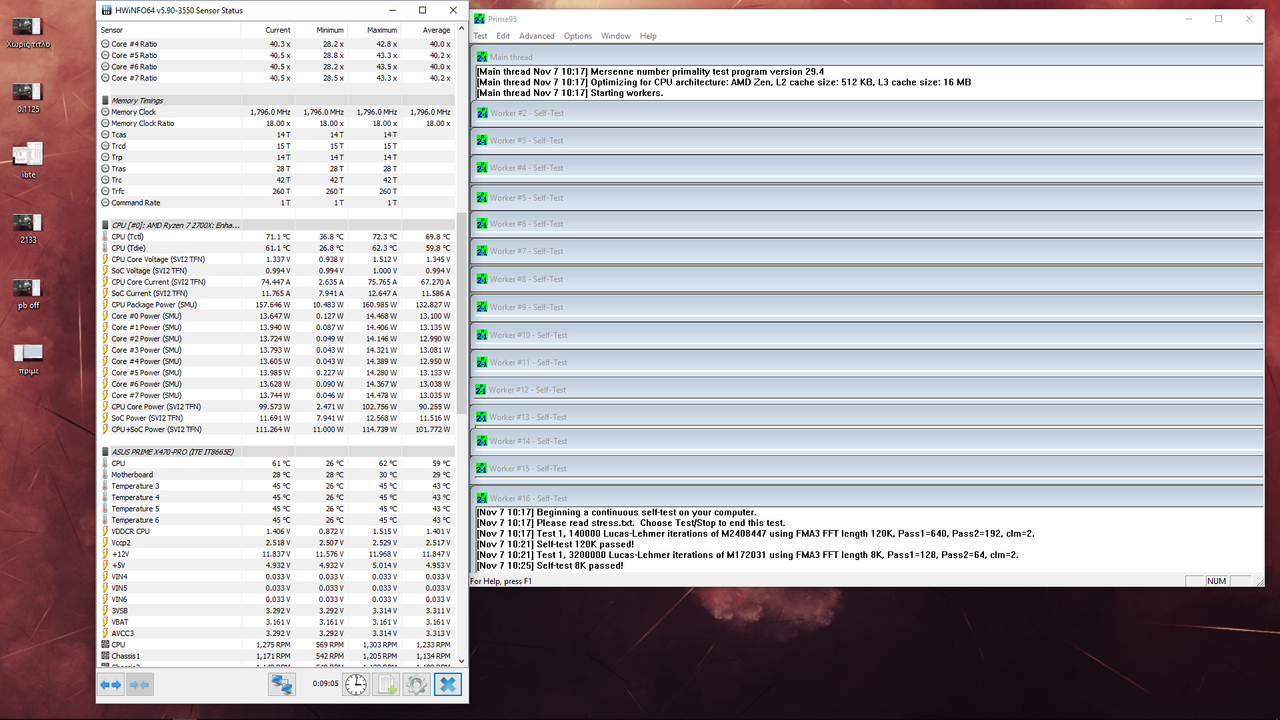The height and width of the screenshot is (720, 1280).
Task: Click the NUM indicator in Prime95 status bar
Action: pyautogui.click(x=1216, y=581)
